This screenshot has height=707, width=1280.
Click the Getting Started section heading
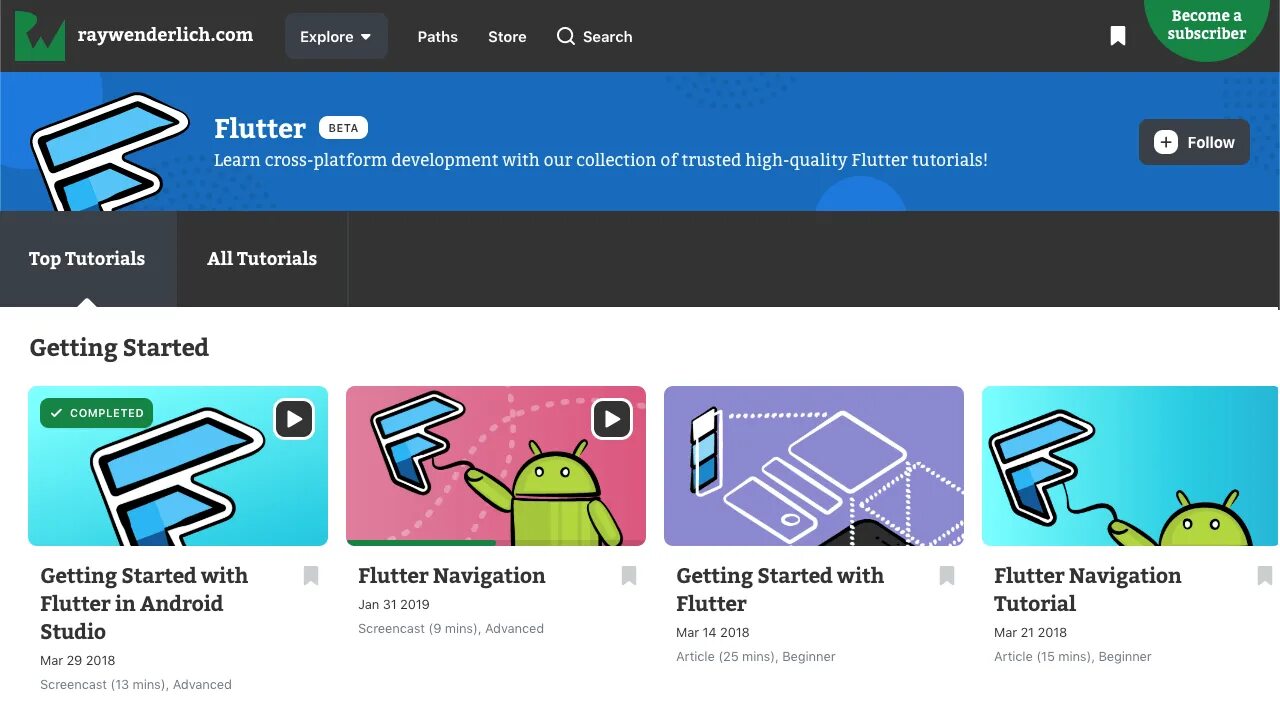119,348
